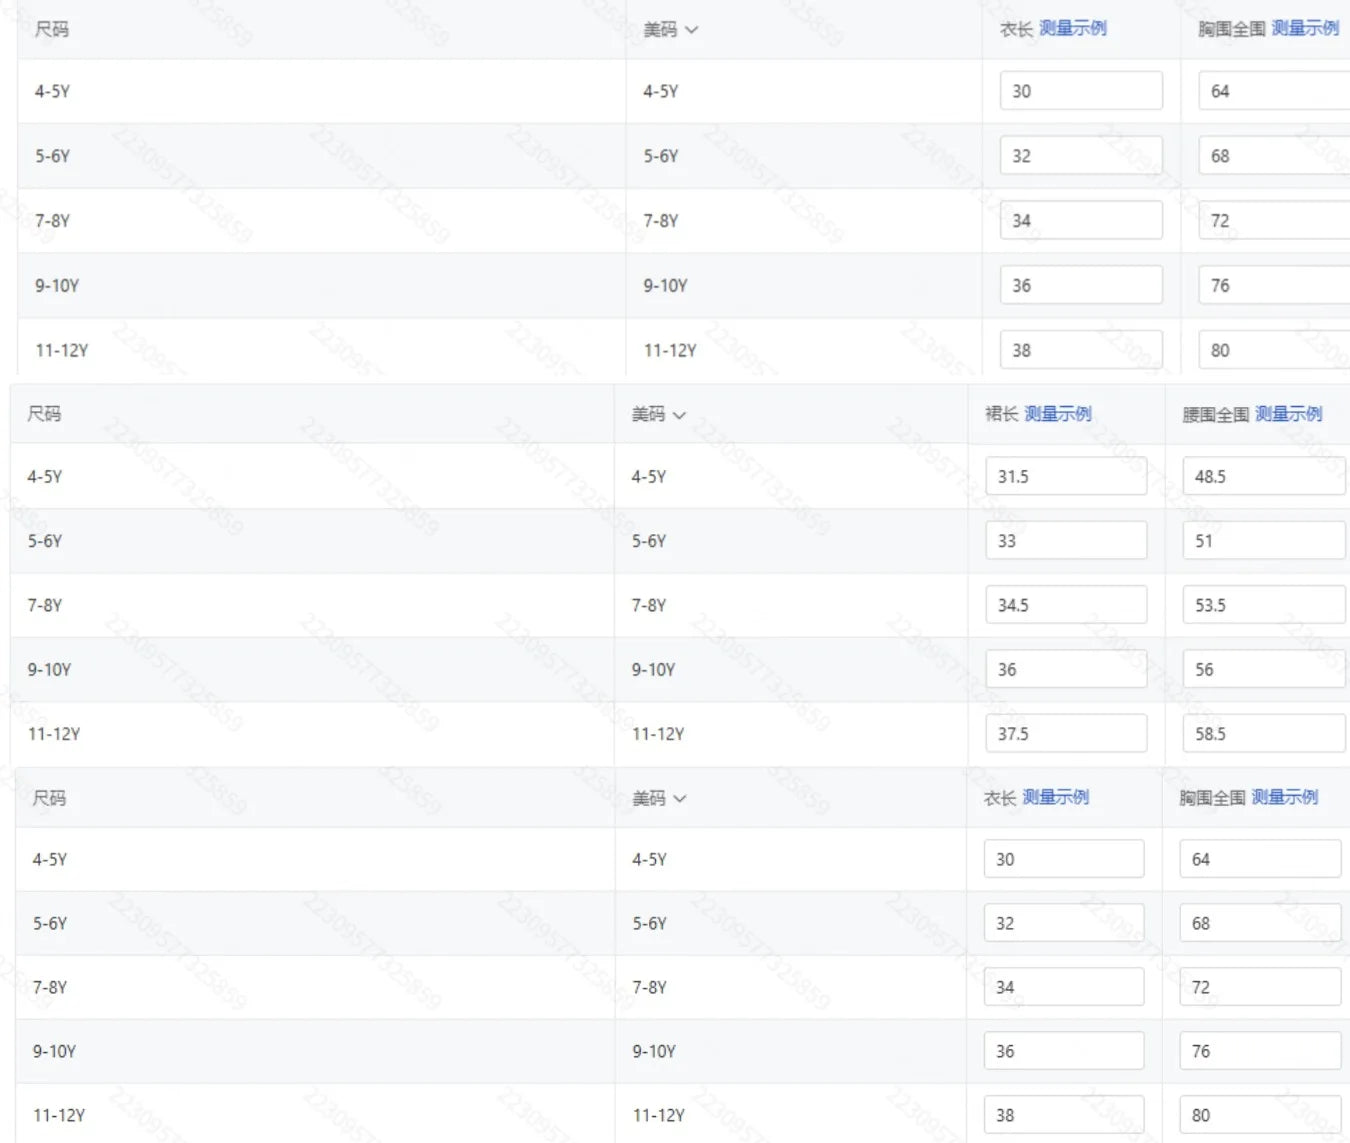The image size is (1350, 1143).
Task: Focus the 裙长 input showing 37.5
Action: [x=1065, y=733]
